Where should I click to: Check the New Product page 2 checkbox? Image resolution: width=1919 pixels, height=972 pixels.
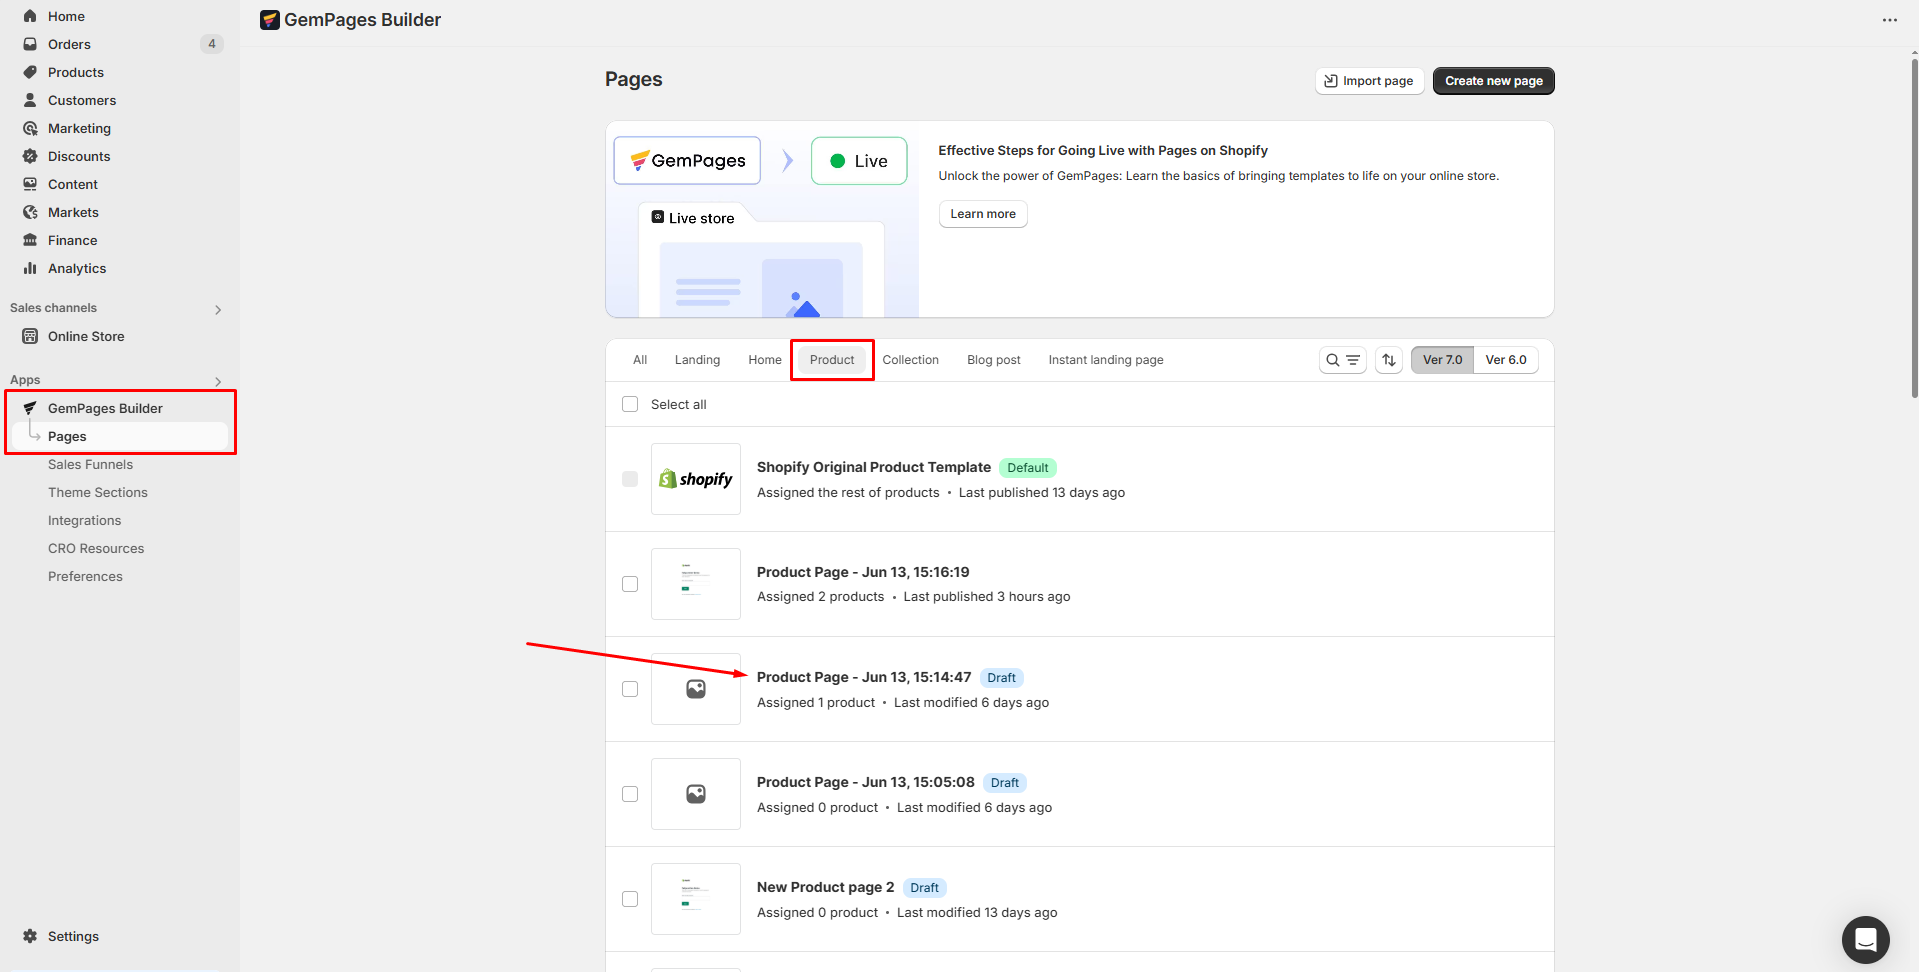630,898
